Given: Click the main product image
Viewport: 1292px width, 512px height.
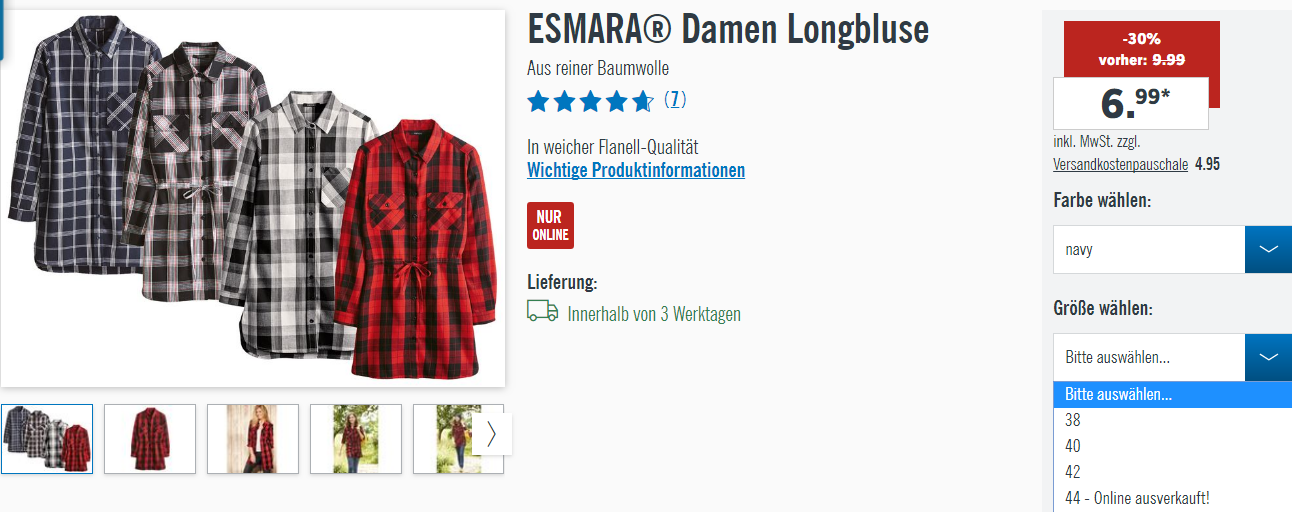Looking at the screenshot, I should coord(253,198).
